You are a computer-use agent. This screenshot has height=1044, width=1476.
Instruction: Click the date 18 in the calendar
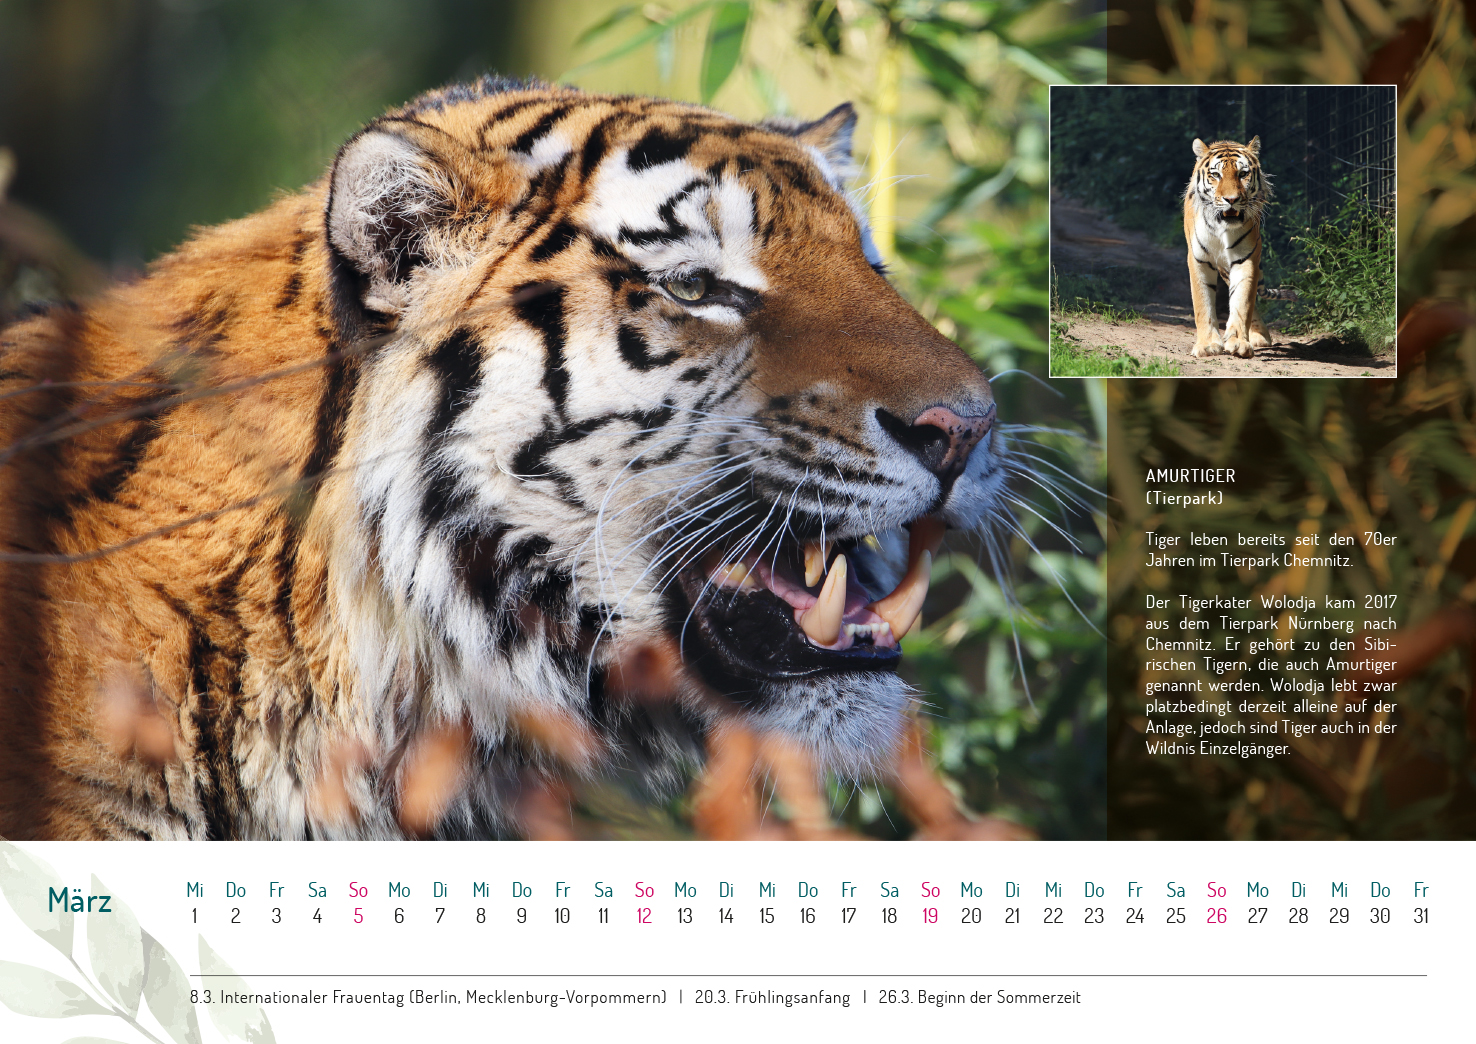tap(889, 916)
